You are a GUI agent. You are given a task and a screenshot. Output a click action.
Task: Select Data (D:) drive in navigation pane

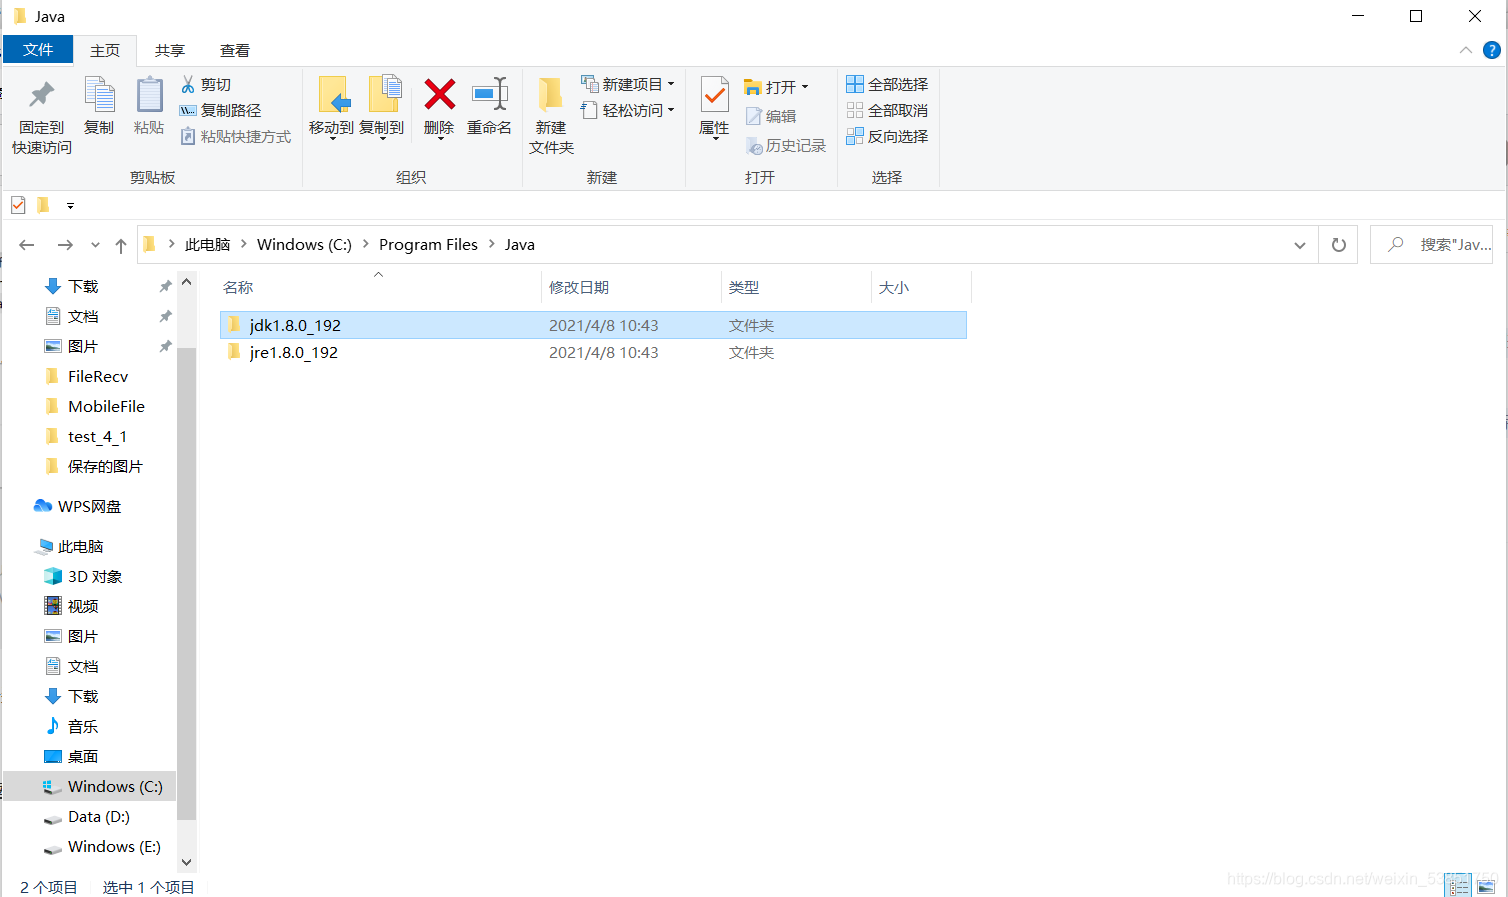[99, 817]
